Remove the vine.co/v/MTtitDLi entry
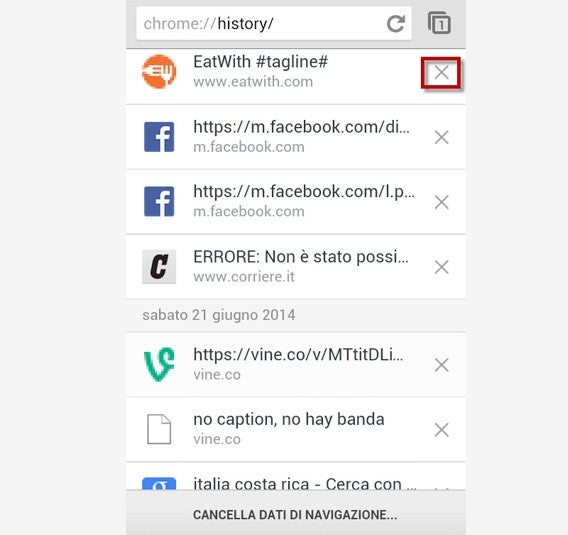The width and height of the screenshot is (568, 535). click(x=442, y=365)
